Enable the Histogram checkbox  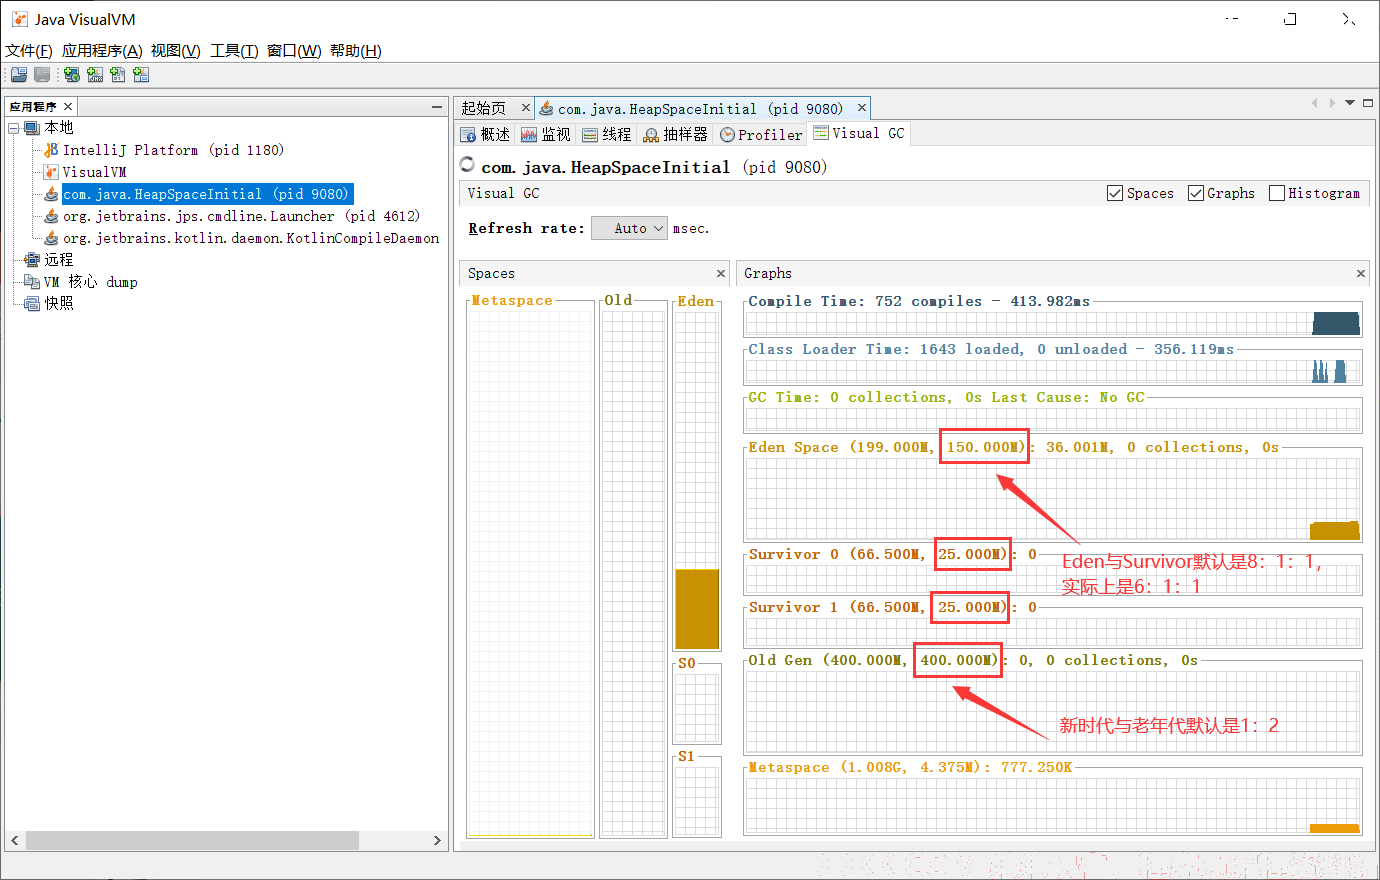1277,193
